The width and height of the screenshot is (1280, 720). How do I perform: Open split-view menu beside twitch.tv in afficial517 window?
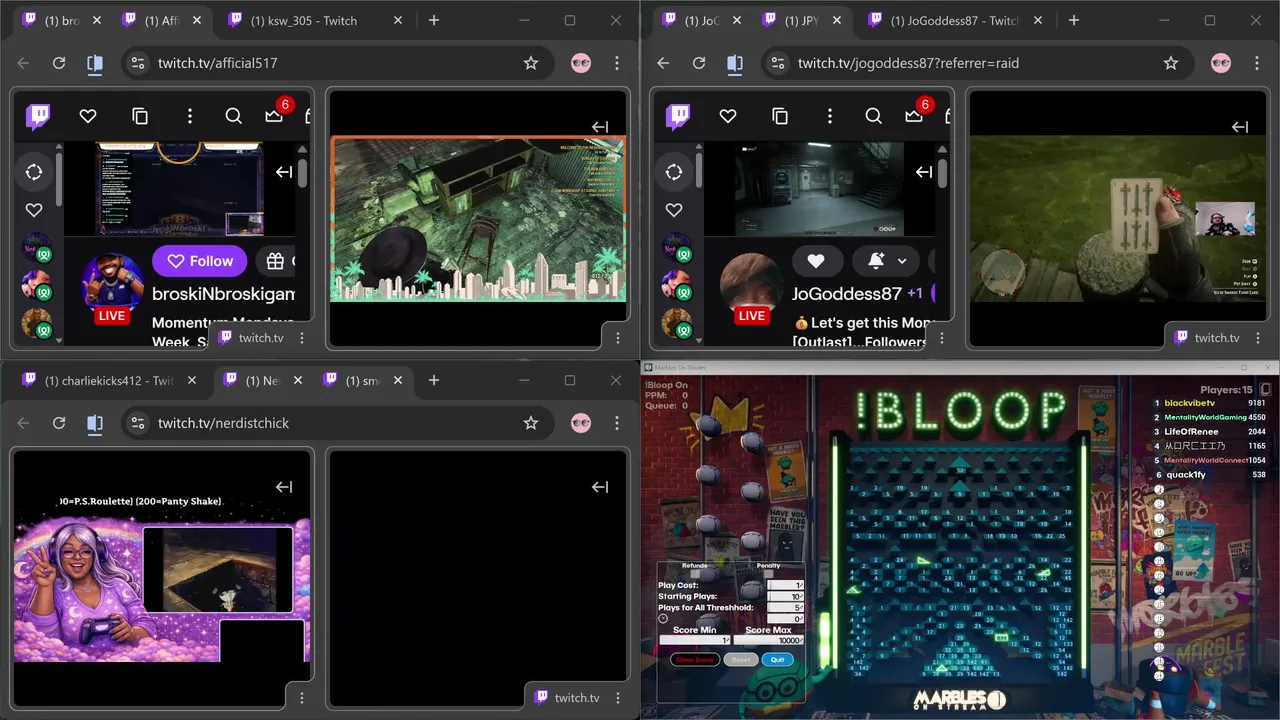(302, 338)
